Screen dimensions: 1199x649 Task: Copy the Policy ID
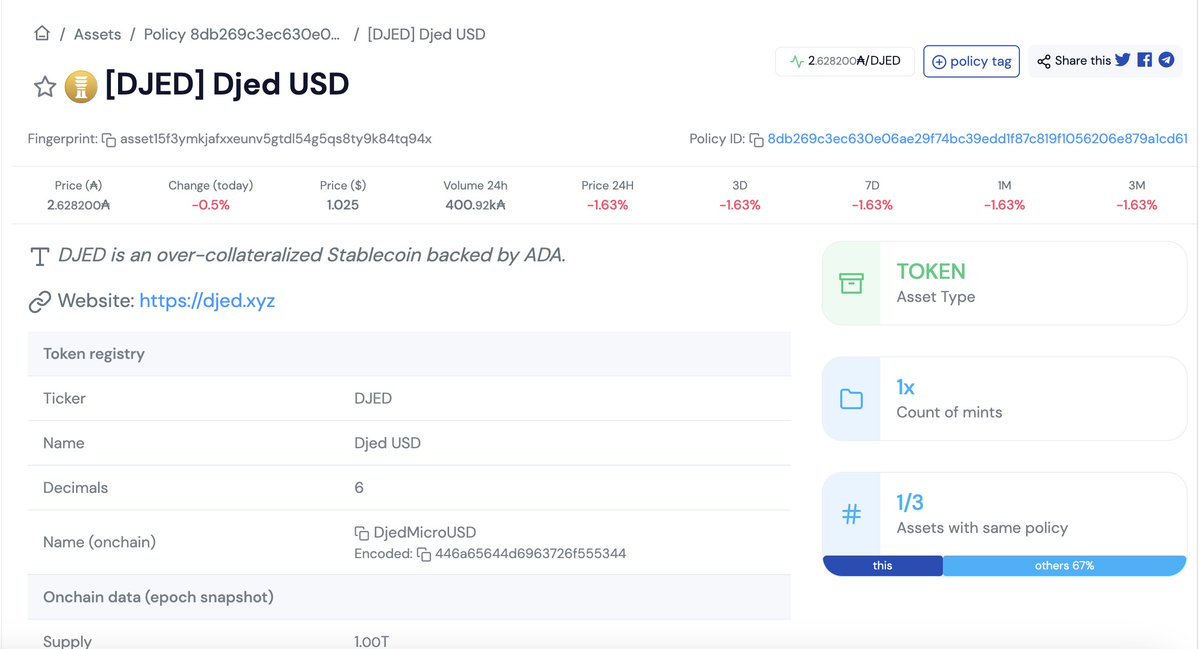pos(756,140)
